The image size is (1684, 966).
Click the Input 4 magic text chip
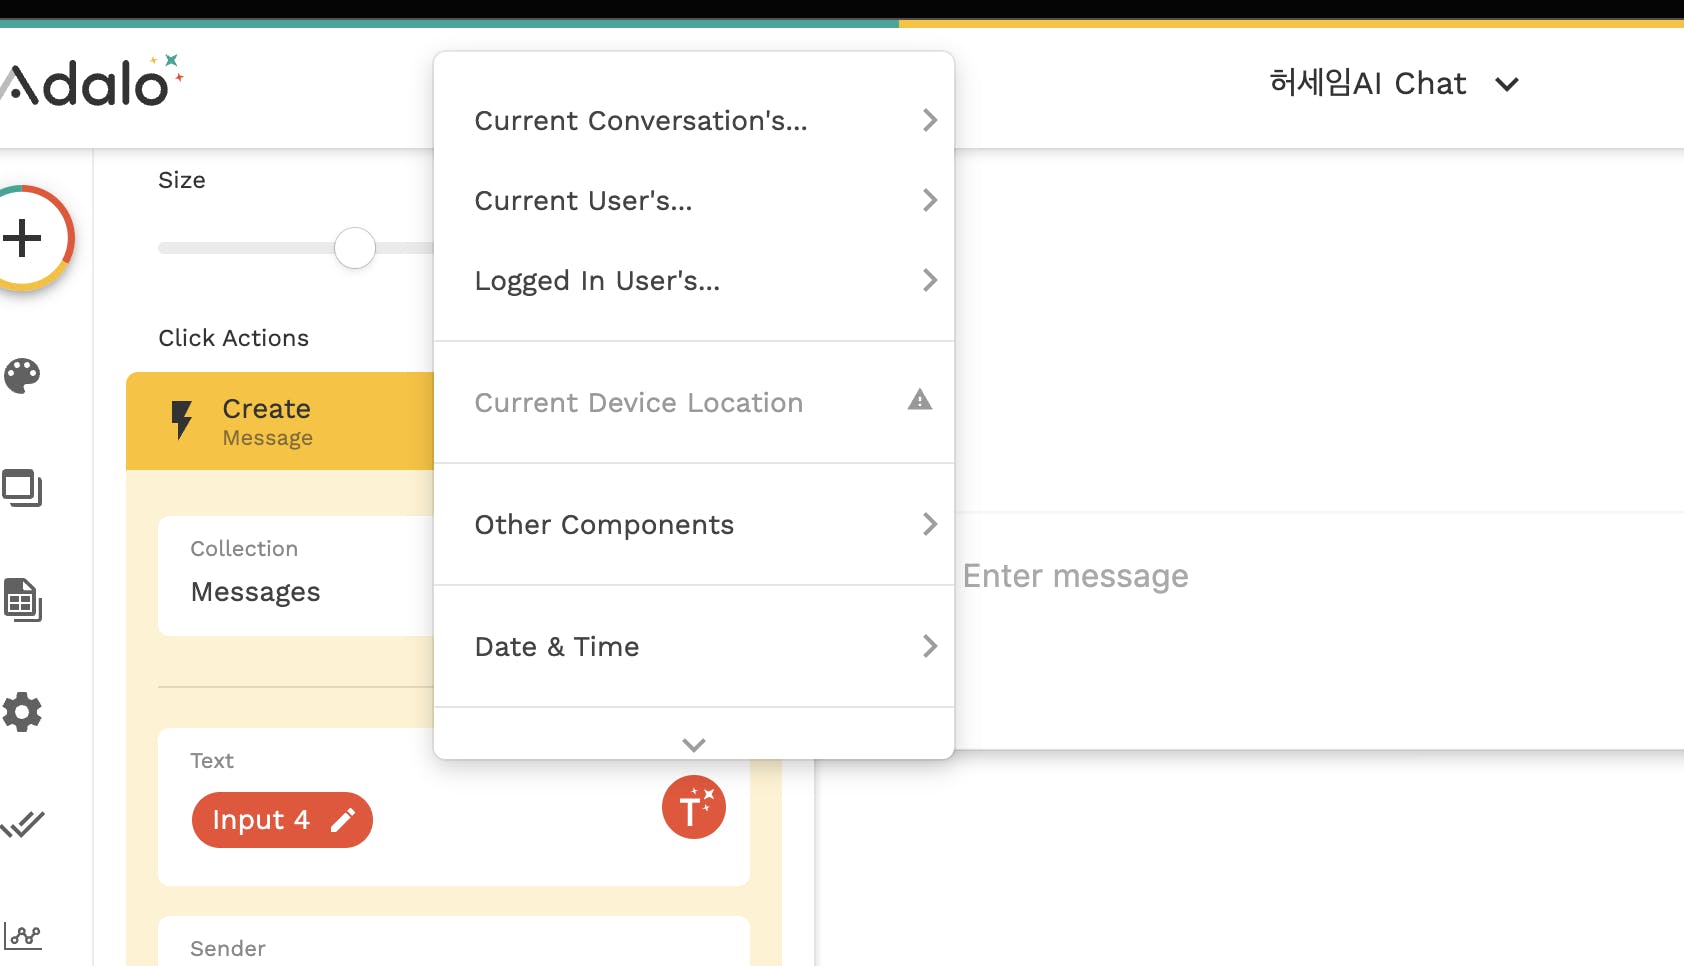(282, 820)
